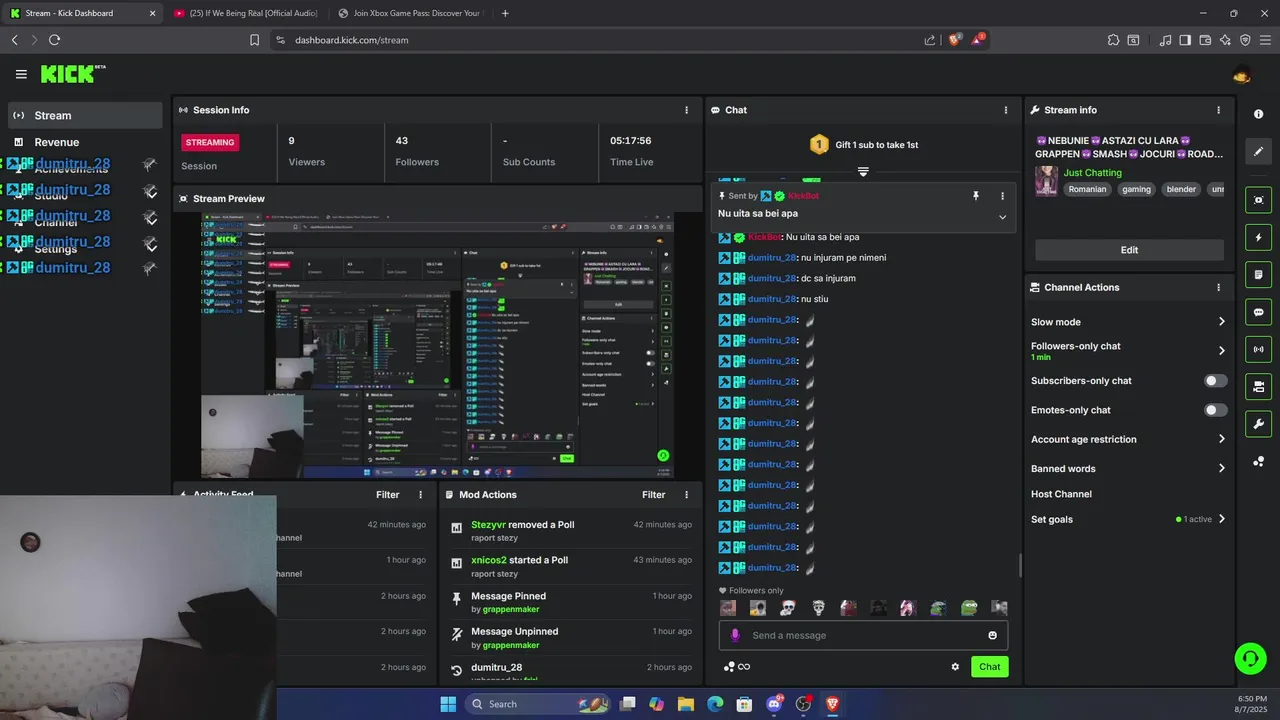The width and height of the screenshot is (1280, 720).
Task: Open OBS Studio from taskbar
Action: 803,704
